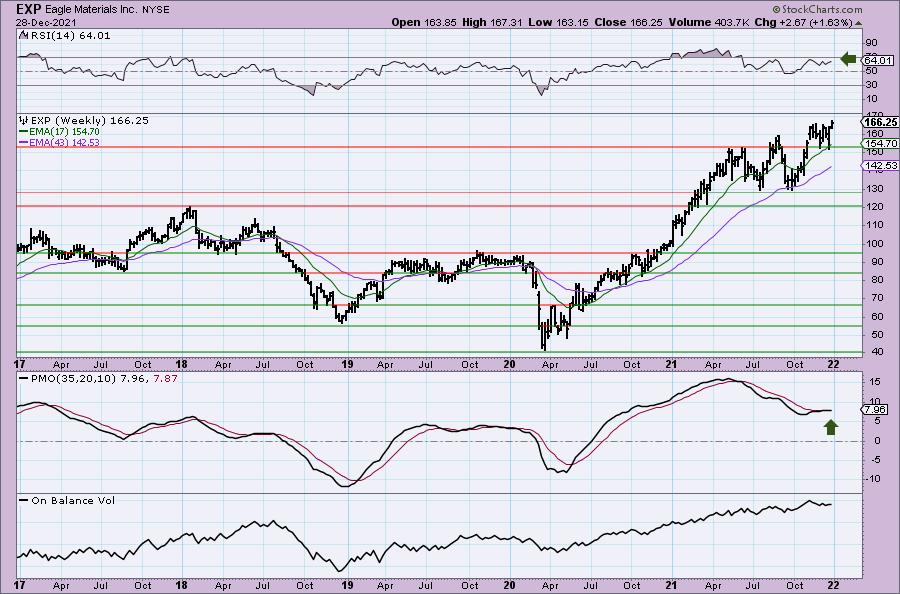900x594 pixels.
Task: Click year 18 under the price panel
Action: 181,364
